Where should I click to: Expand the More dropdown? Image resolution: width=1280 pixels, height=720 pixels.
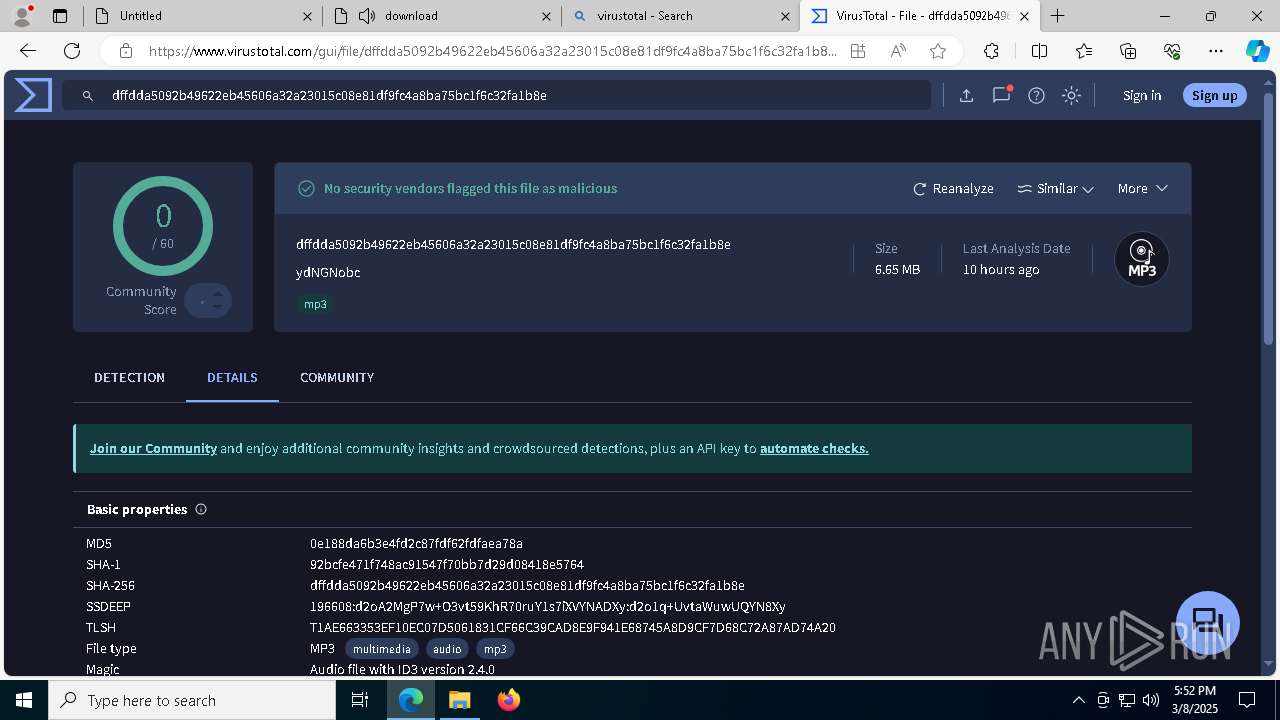pyautogui.click(x=1142, y=188)
